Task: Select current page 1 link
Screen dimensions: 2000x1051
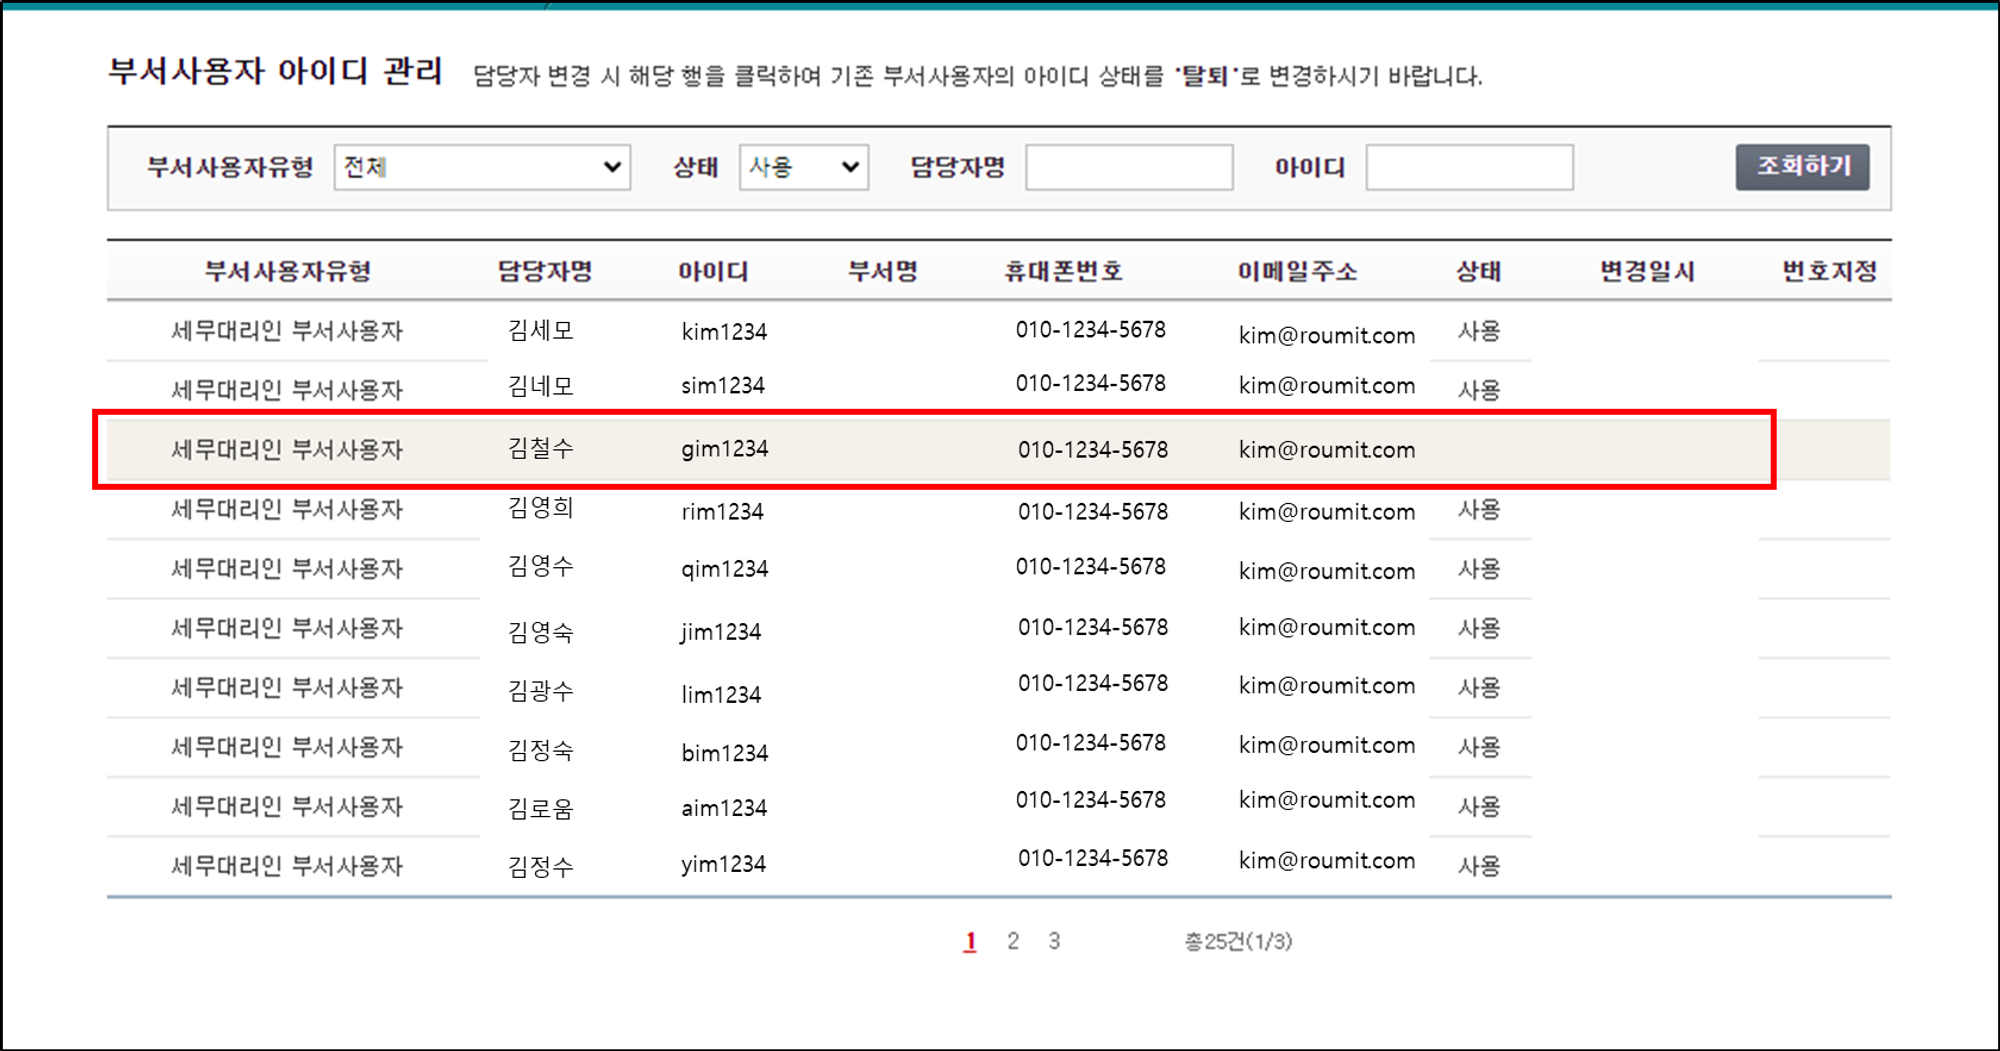Action: point(969,941)
